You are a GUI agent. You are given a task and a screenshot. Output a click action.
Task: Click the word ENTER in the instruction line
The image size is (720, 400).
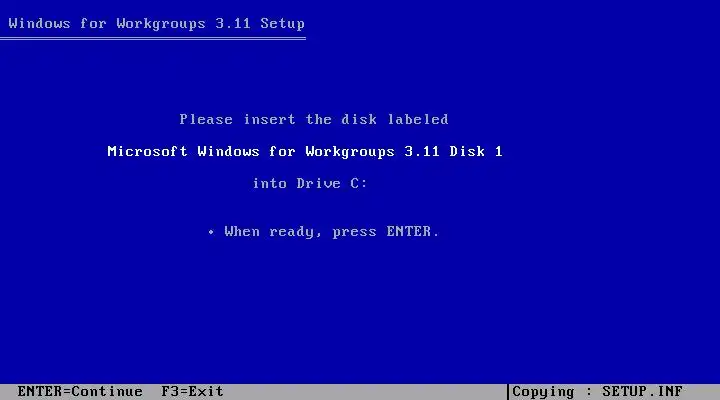click(x=409, y=231)
